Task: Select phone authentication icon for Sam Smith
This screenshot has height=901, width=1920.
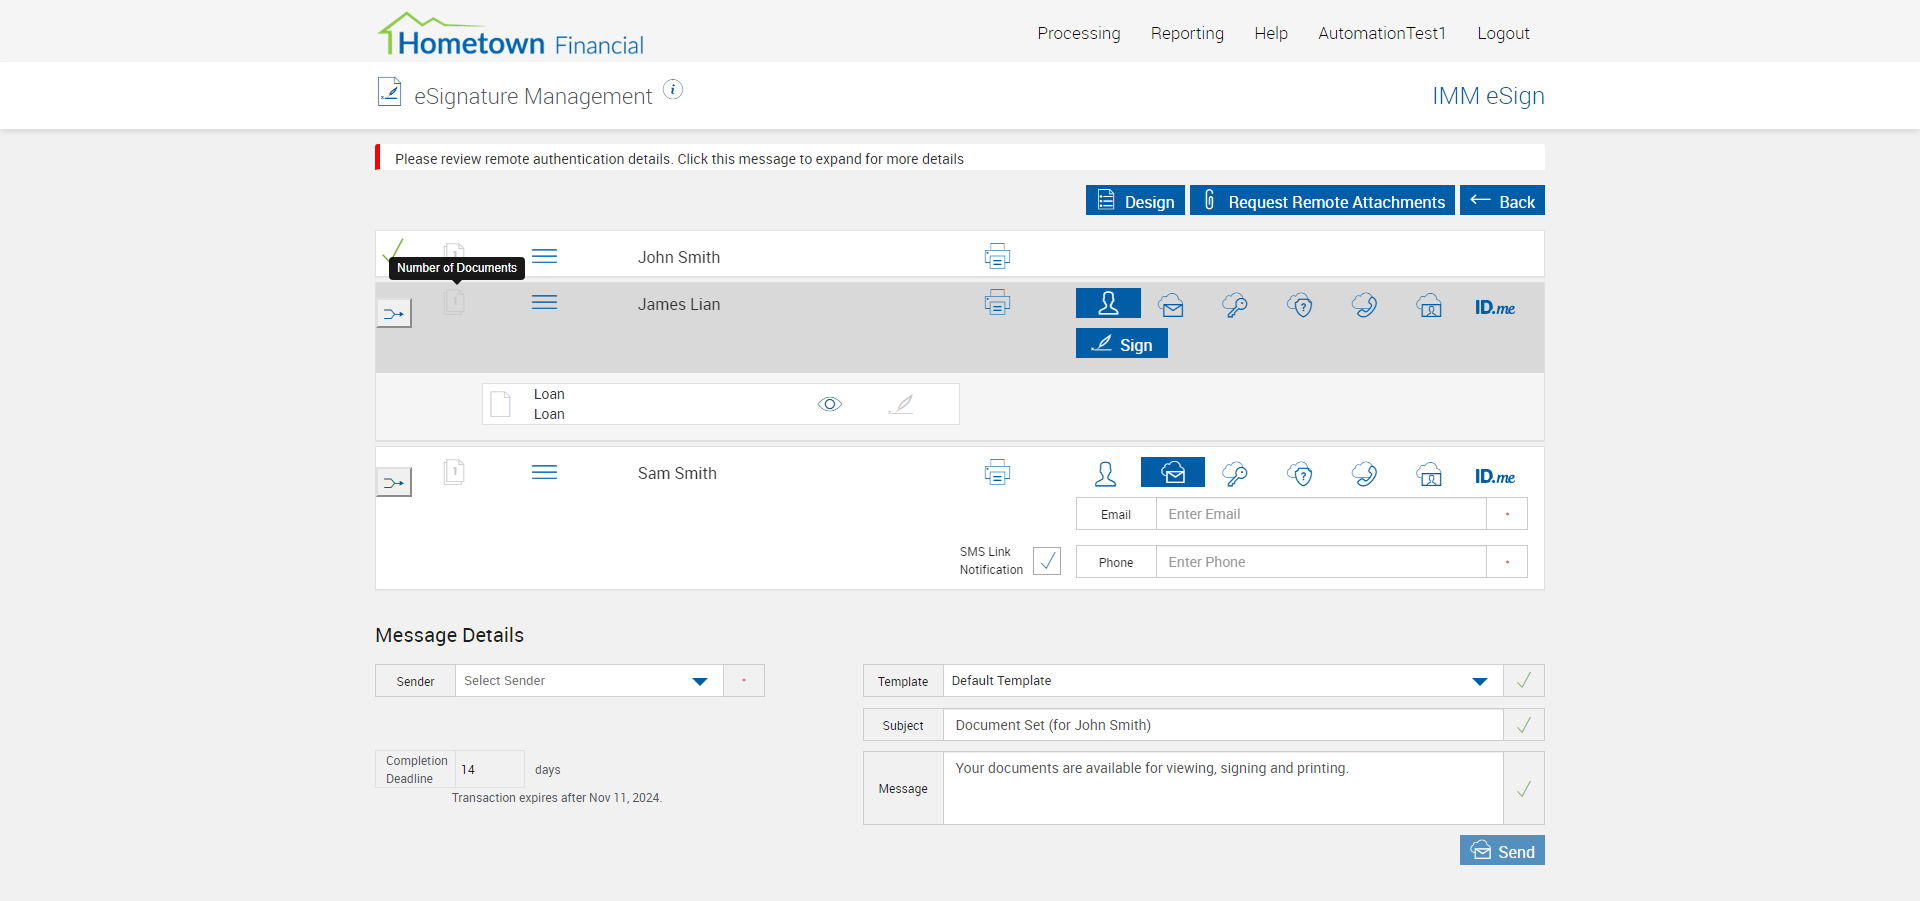Action: pyautogui.click(x=1364, y=474)
